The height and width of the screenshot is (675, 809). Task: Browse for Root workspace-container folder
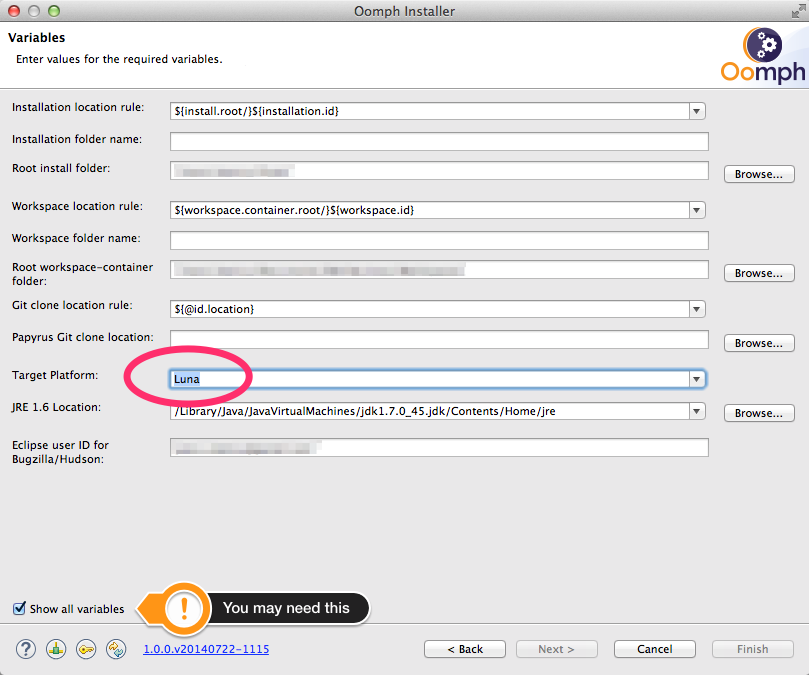[759, 273]
